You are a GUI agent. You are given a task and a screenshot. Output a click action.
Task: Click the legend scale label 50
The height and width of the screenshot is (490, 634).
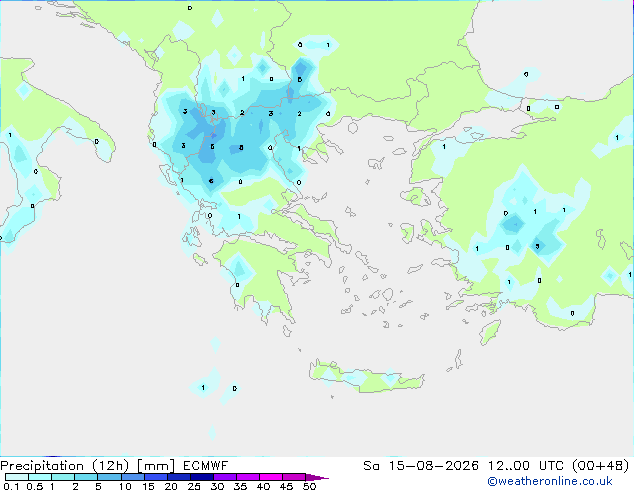click(x=310, y=486)
